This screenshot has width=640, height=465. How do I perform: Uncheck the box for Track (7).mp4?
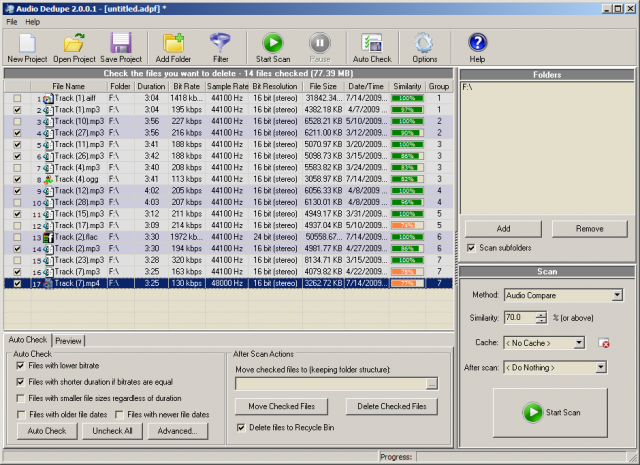point(17,283)
